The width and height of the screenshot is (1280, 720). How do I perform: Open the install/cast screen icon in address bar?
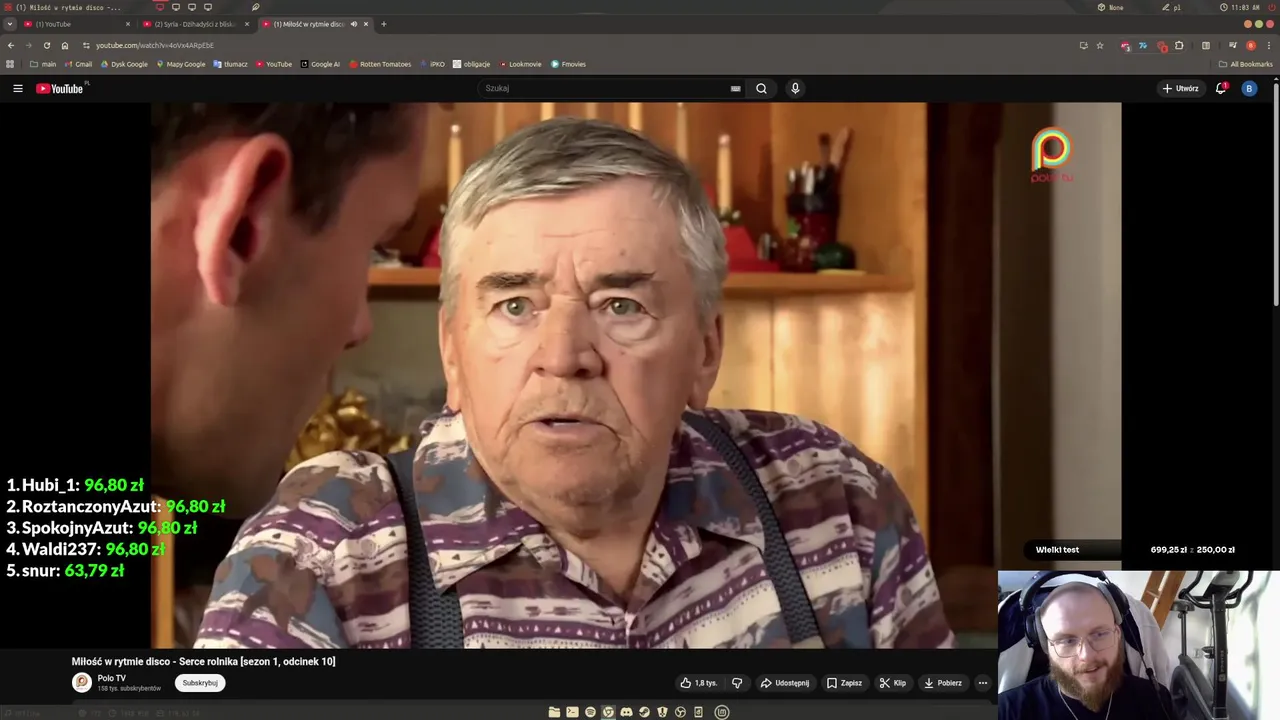pyautogui.click(x=1083, y=45)
